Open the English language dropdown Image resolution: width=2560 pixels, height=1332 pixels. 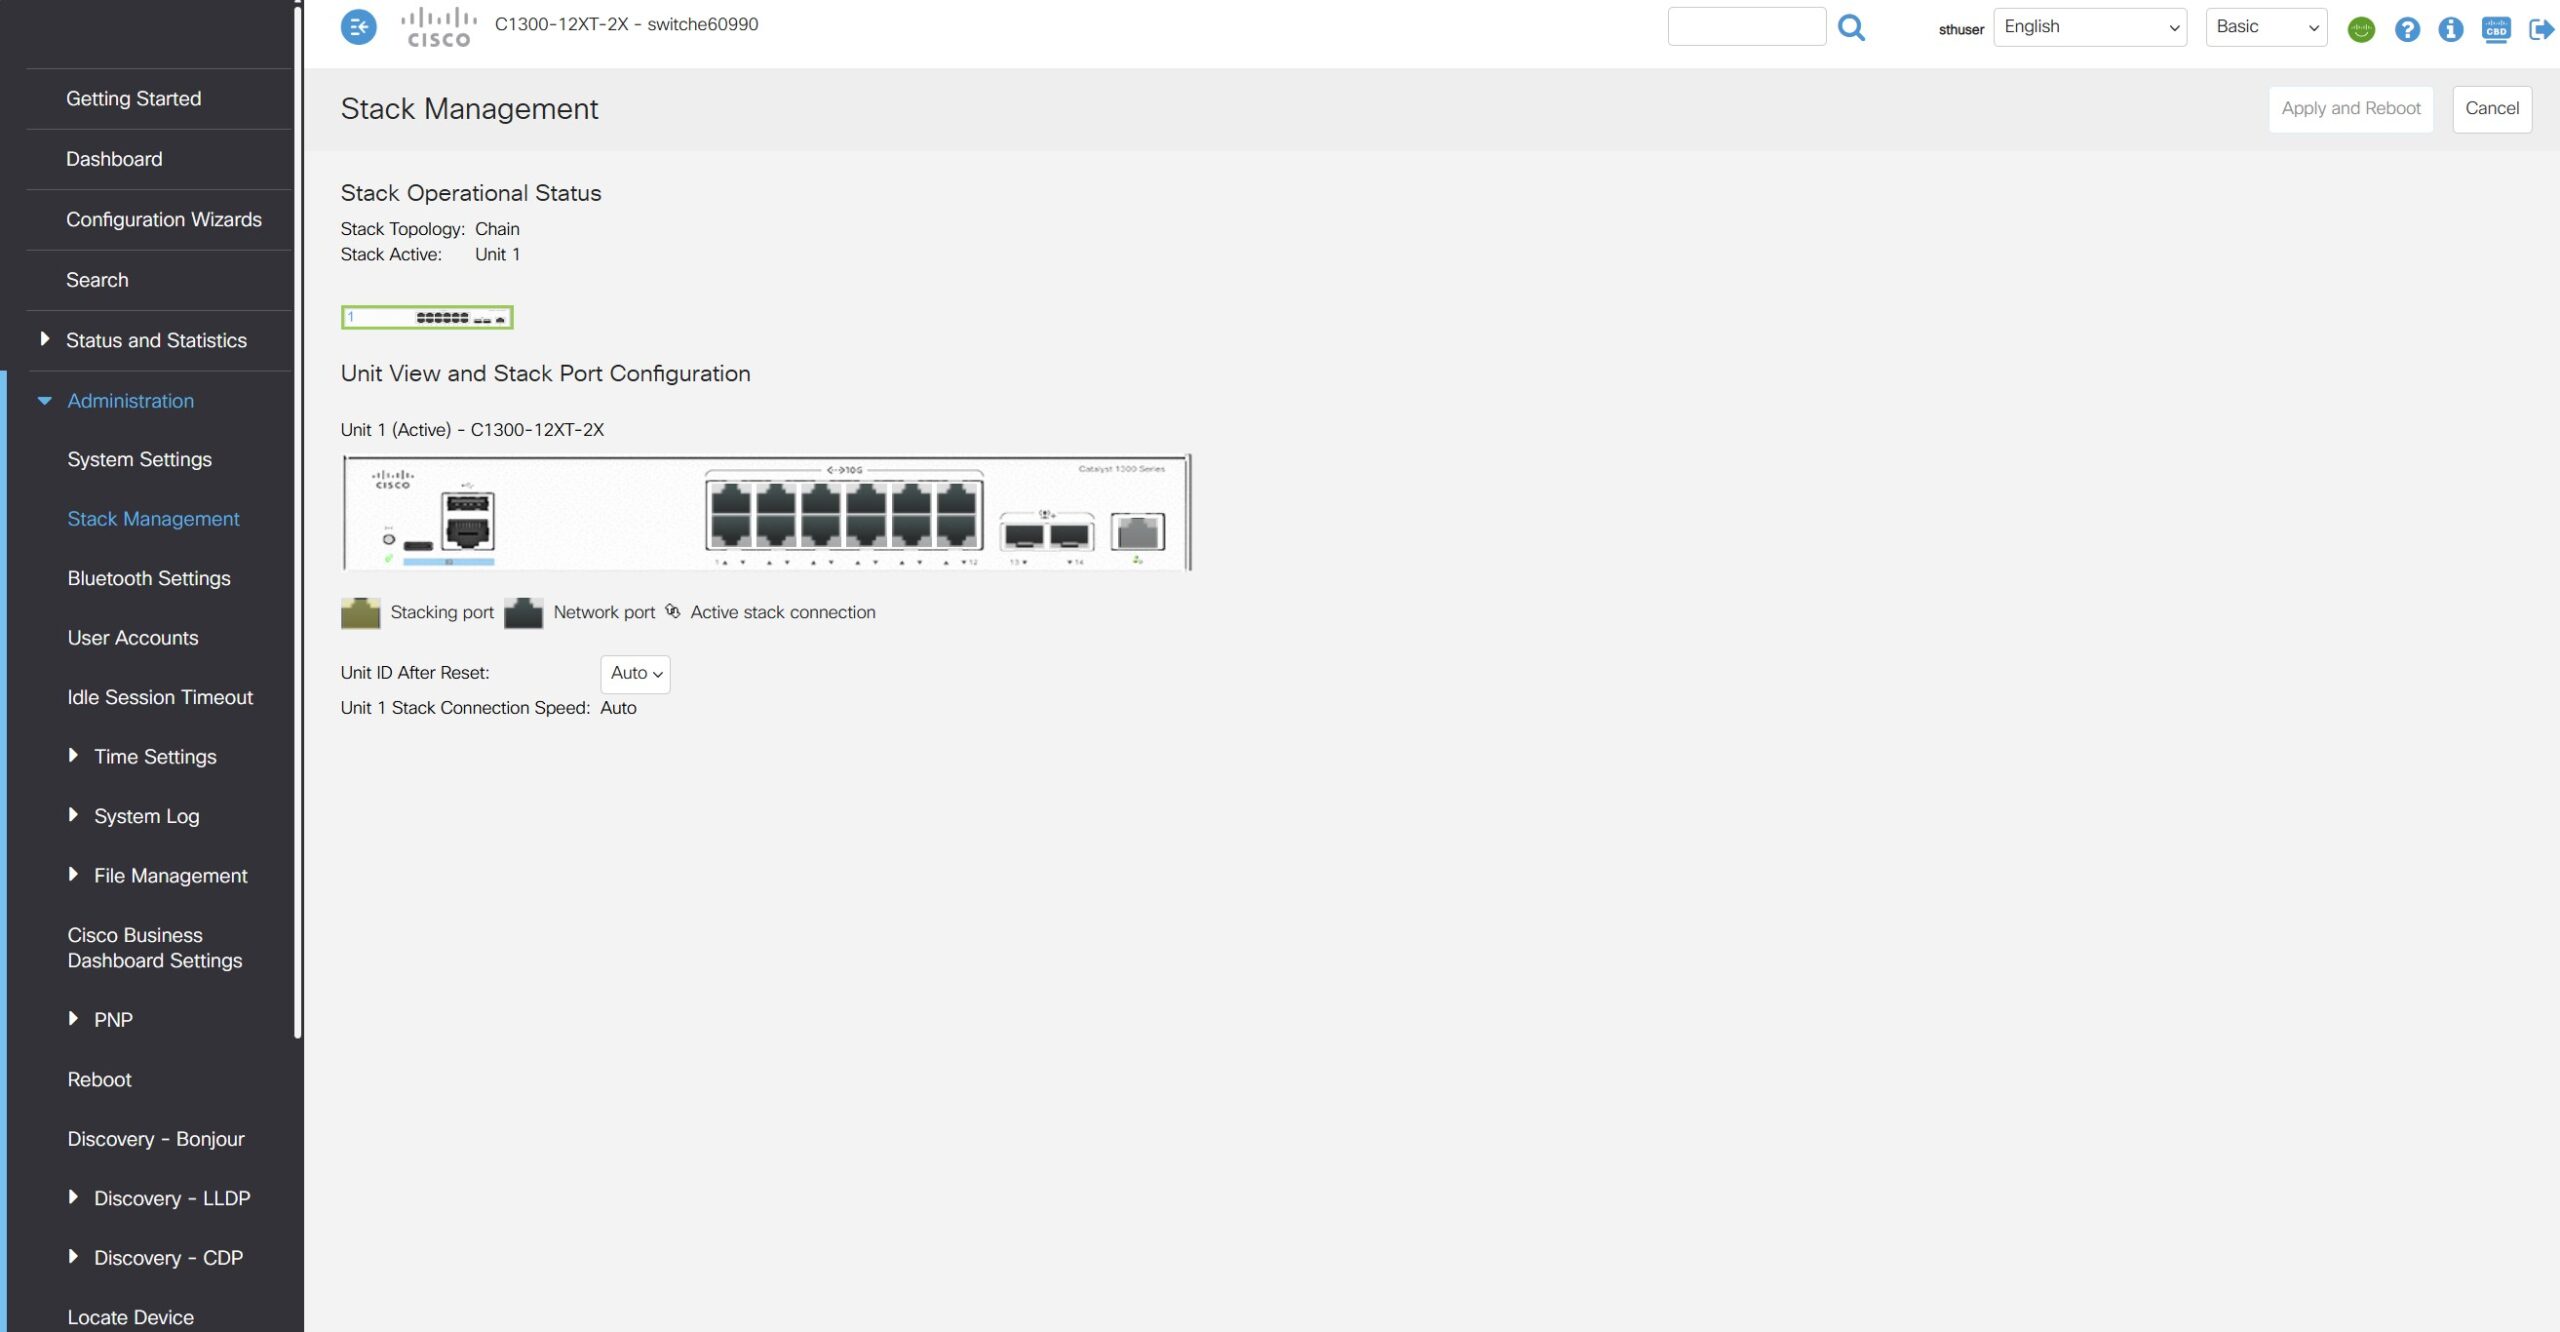click(2089, 27)
